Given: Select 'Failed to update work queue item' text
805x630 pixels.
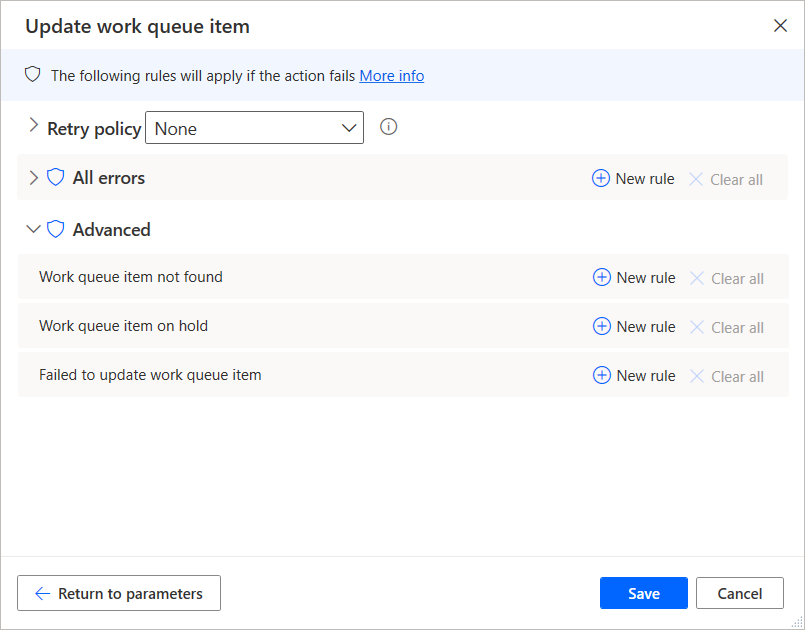Looking at the screenshot, I should pos(150,375).
